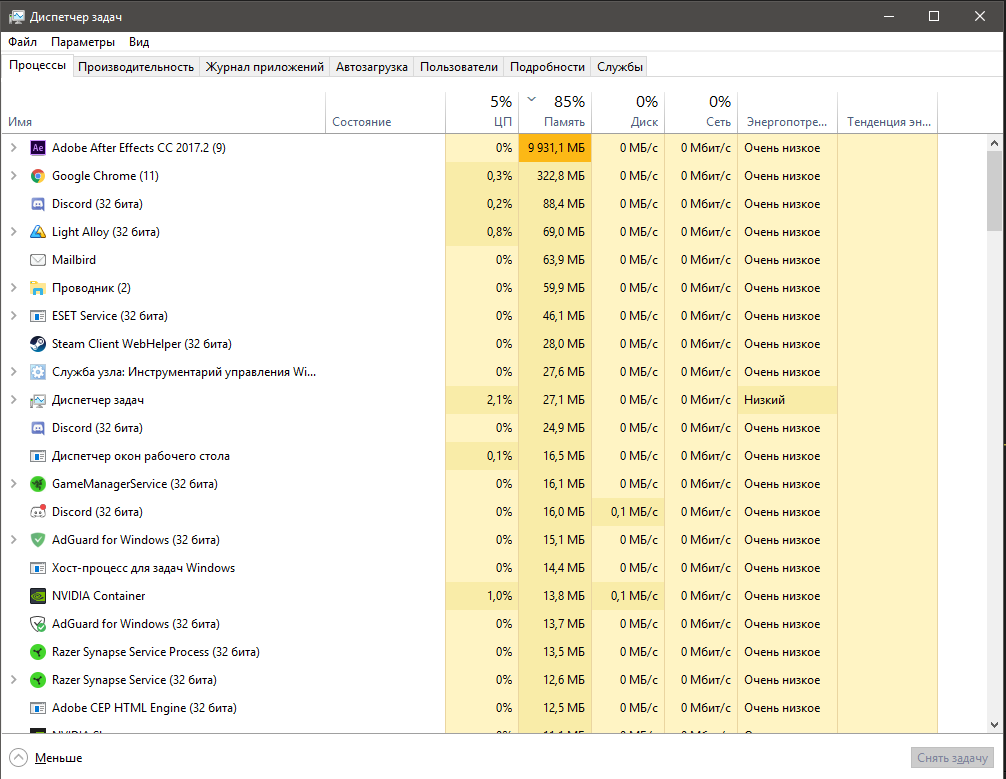Click the AdGuard shield icon with 15,1 МБ
1006x779 pixels.
click(x=38, y=540)
